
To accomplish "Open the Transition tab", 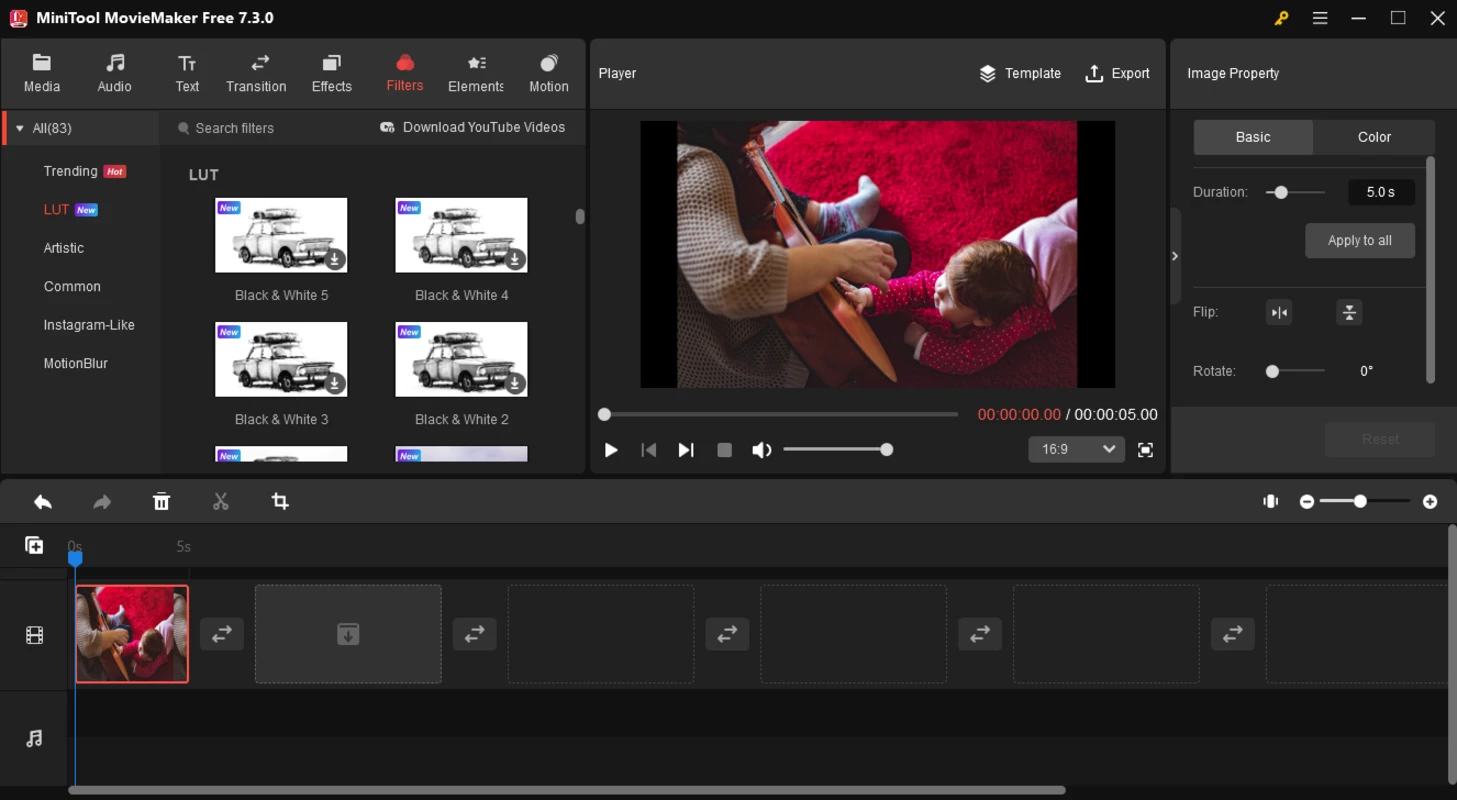I will [x=256, y=74].
